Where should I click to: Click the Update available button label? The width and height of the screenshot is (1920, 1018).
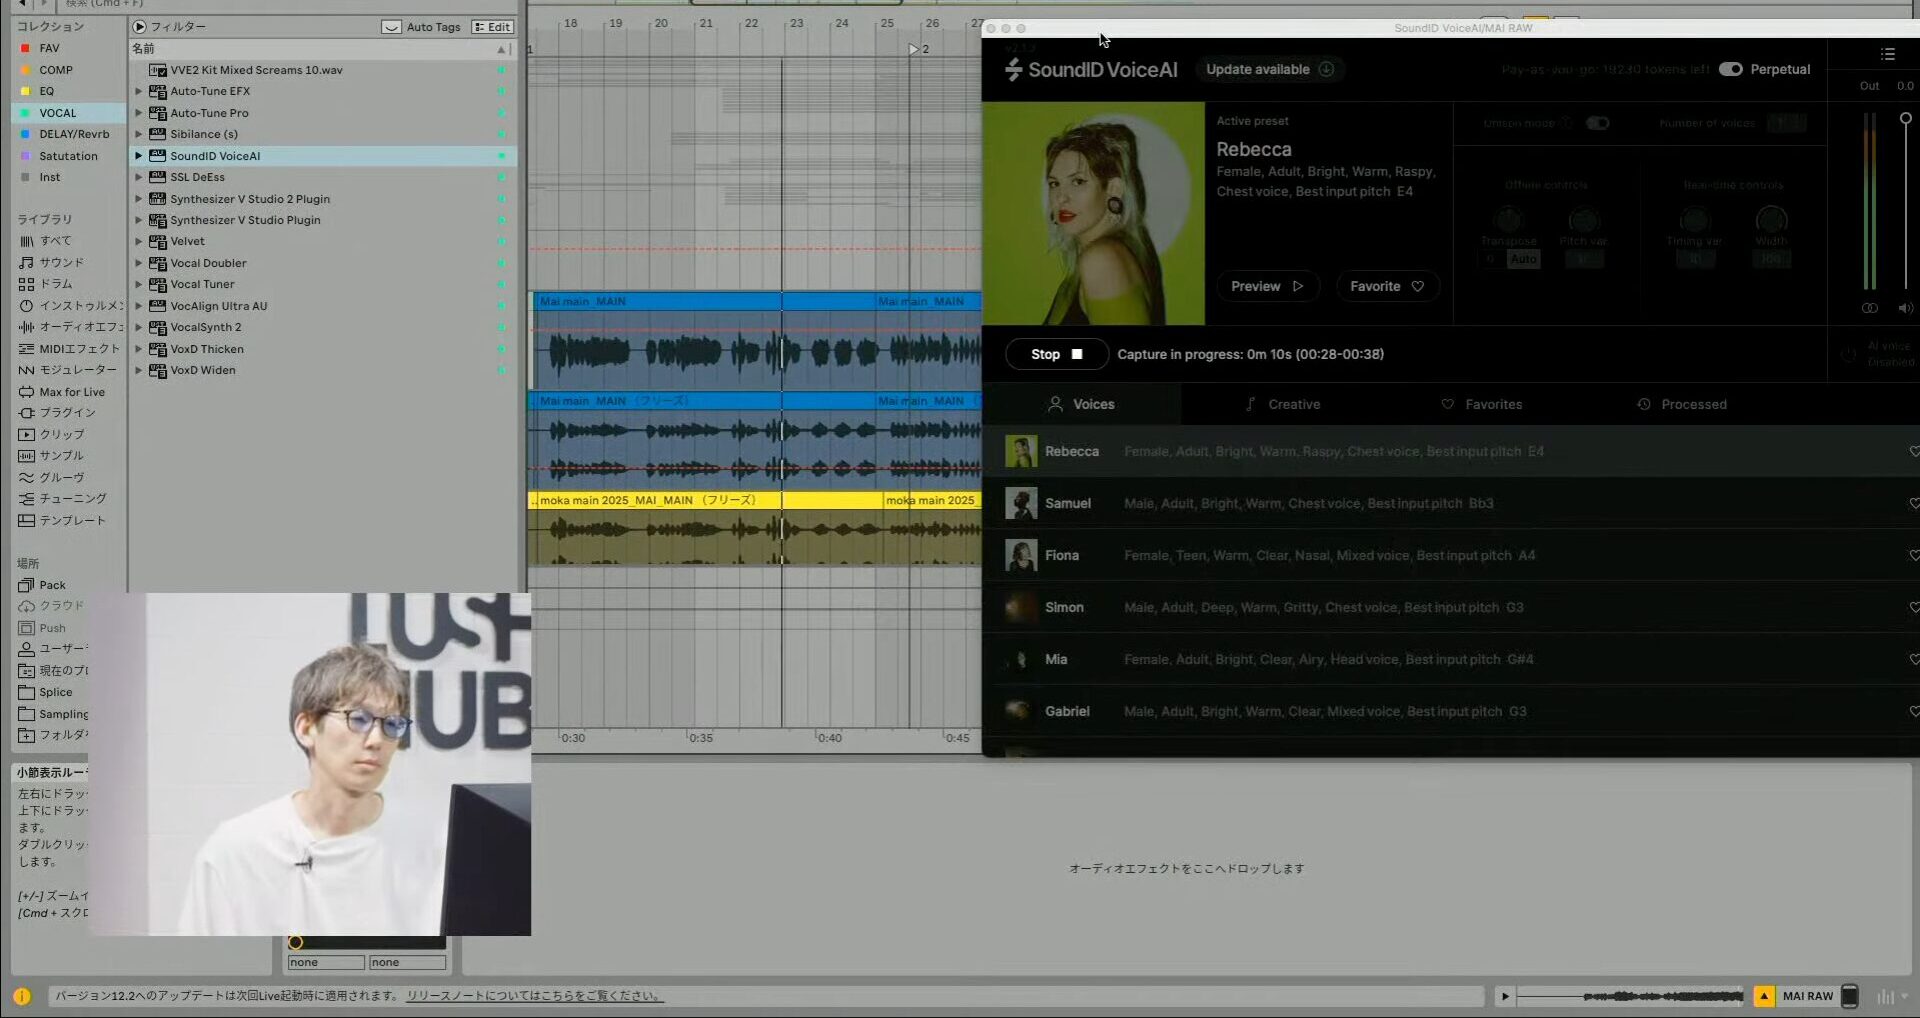pos(1257,69)
